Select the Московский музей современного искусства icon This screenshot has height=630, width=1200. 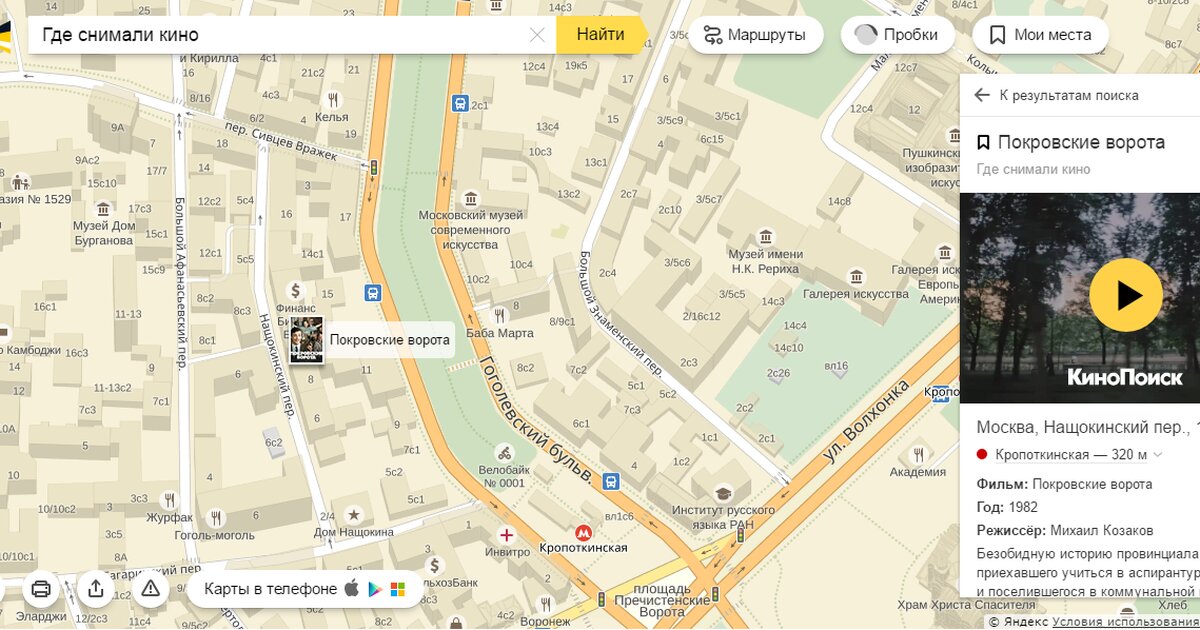[x=470, y=197]
